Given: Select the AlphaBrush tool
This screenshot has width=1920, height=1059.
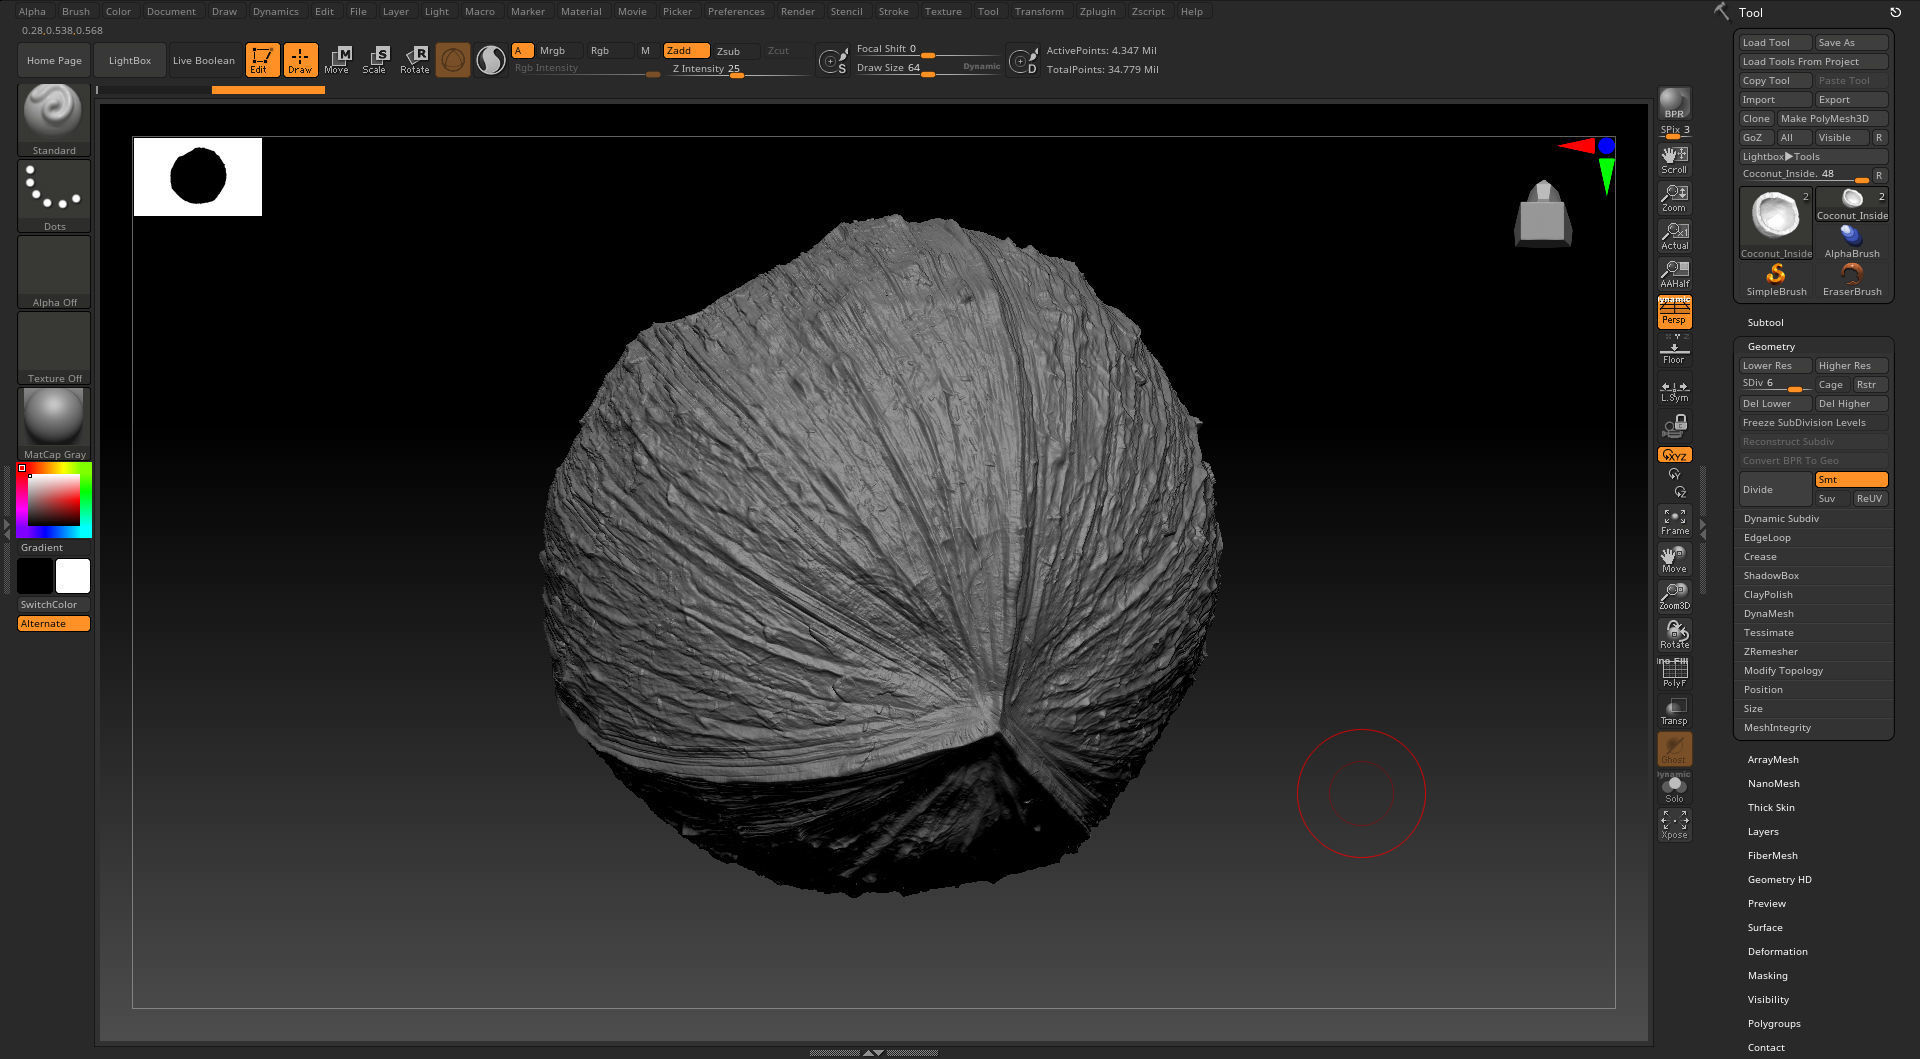Looking at the screenshot, I should (x=1852, y=241).
